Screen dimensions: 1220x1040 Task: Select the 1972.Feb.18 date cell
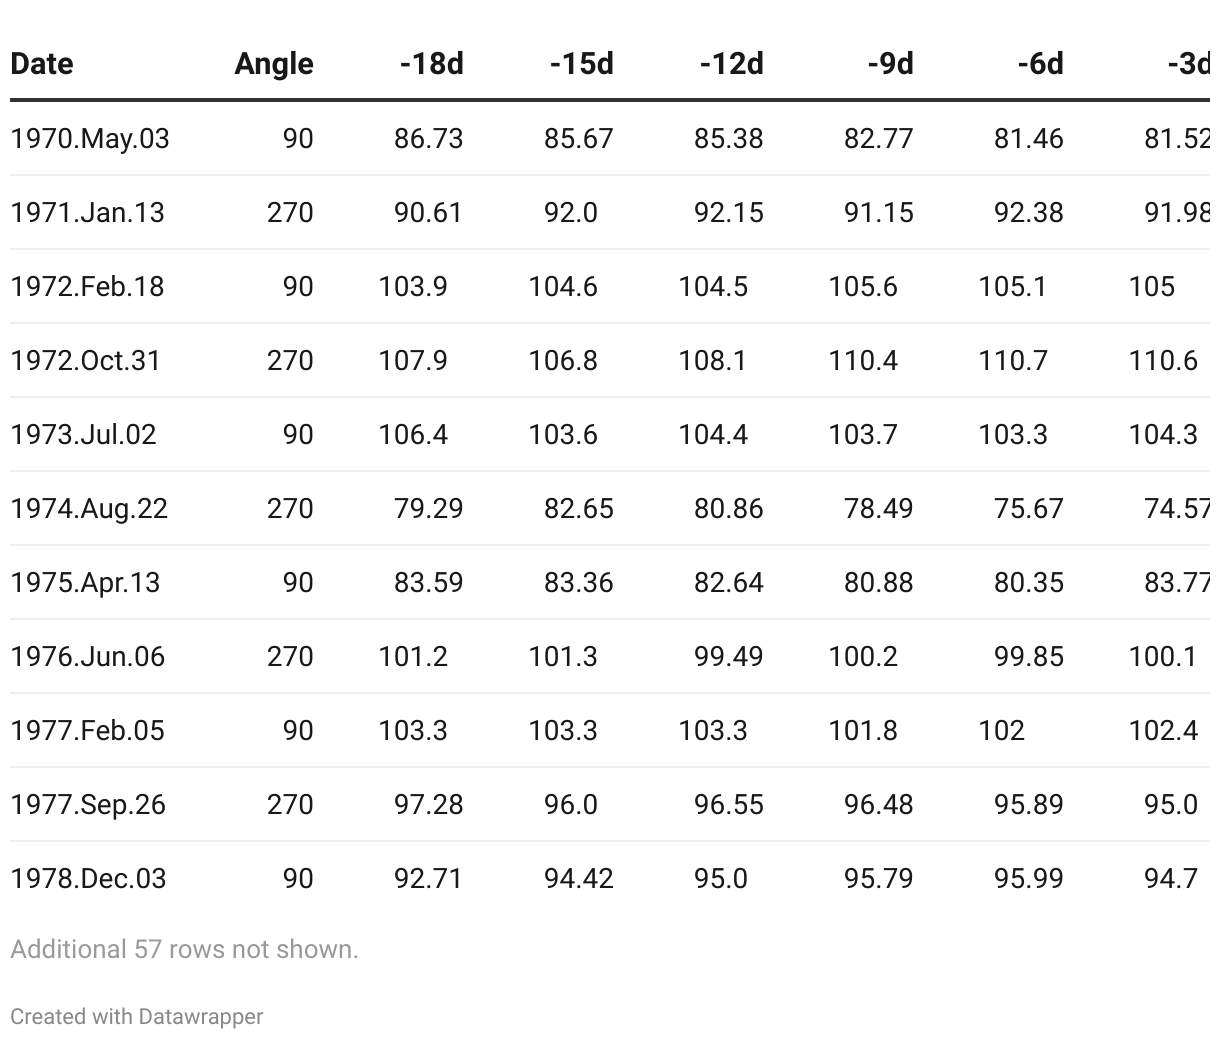coord(87,286)
